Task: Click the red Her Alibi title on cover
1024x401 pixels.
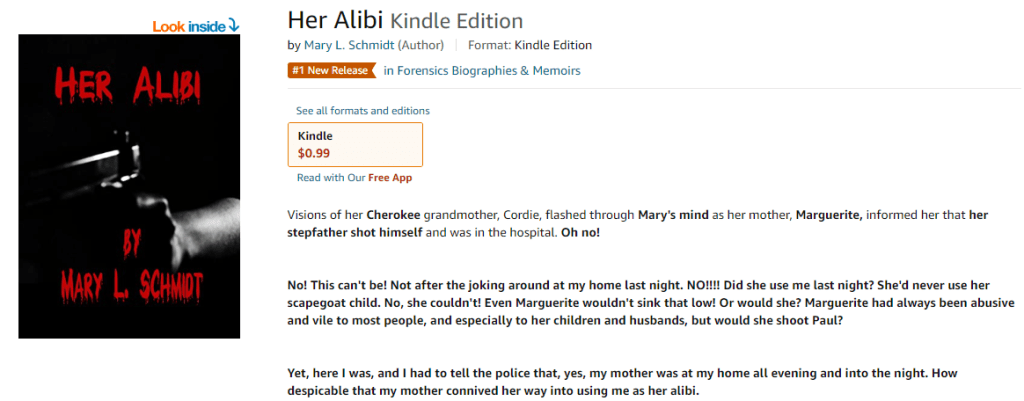Action: tap(128, 89)
